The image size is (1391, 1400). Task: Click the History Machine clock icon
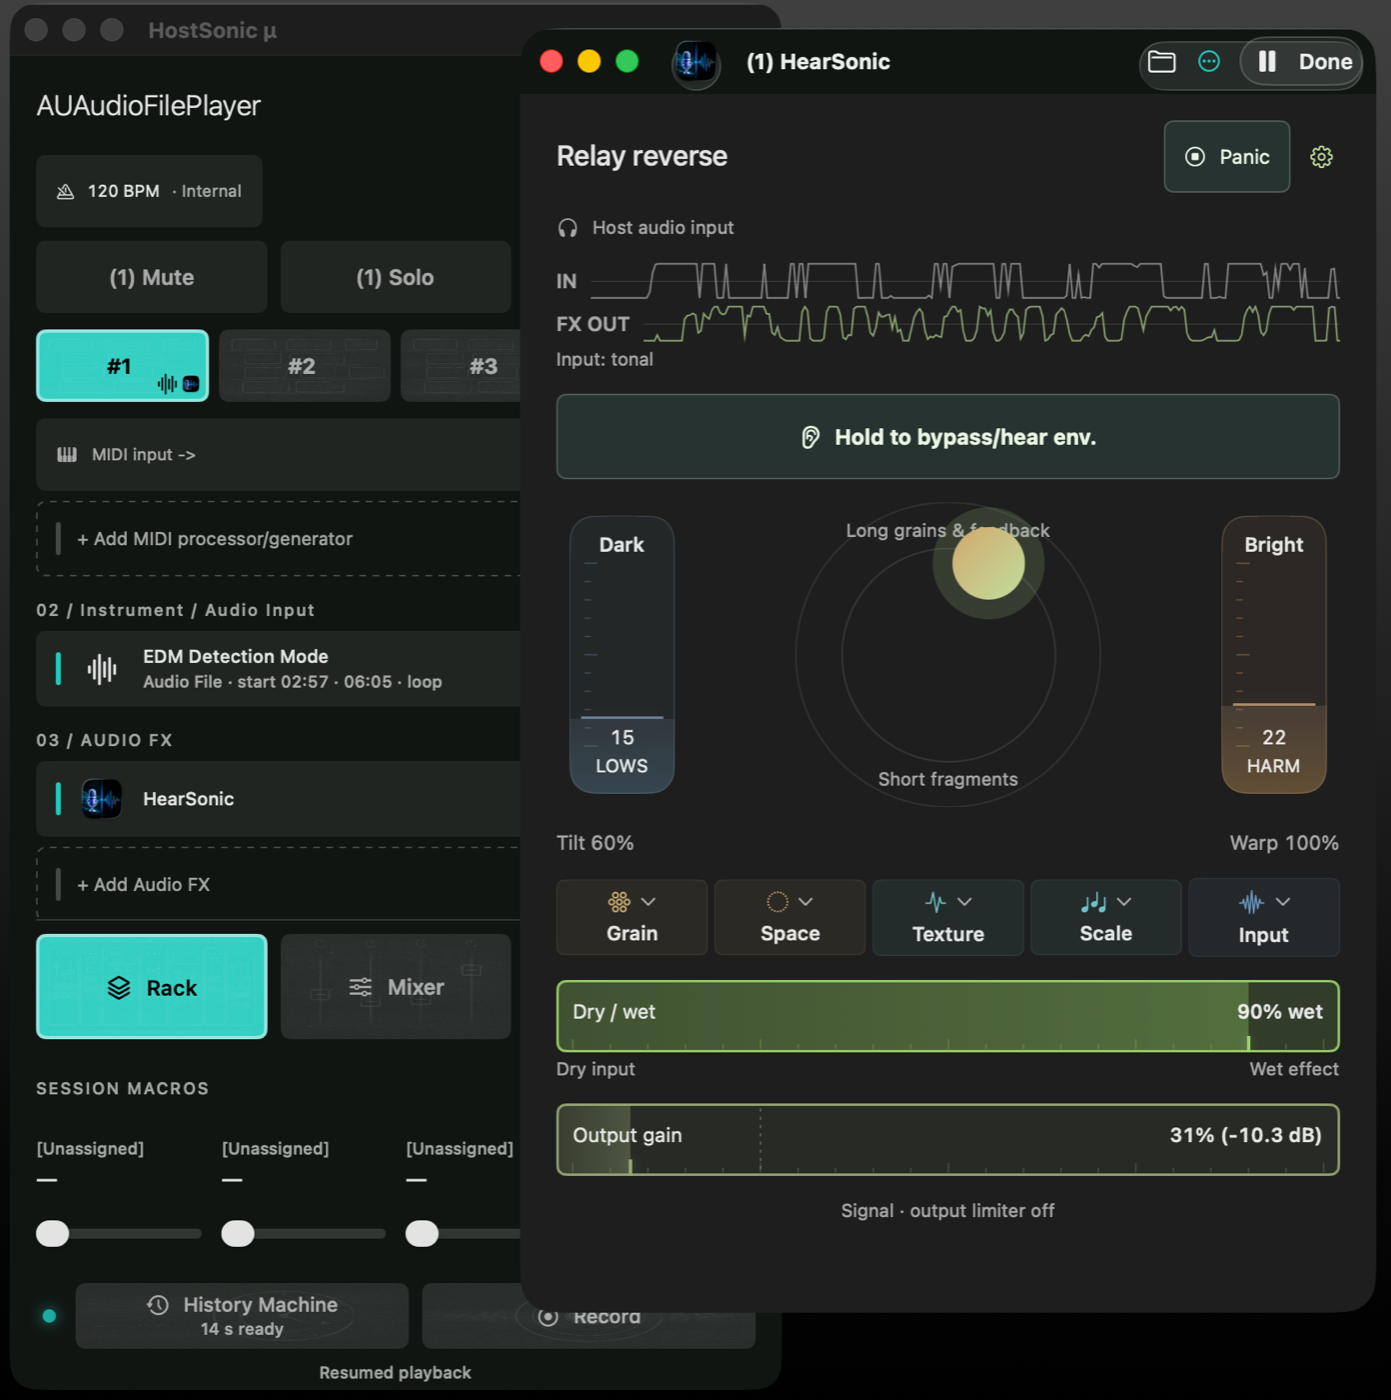(x=158, y=1305)
